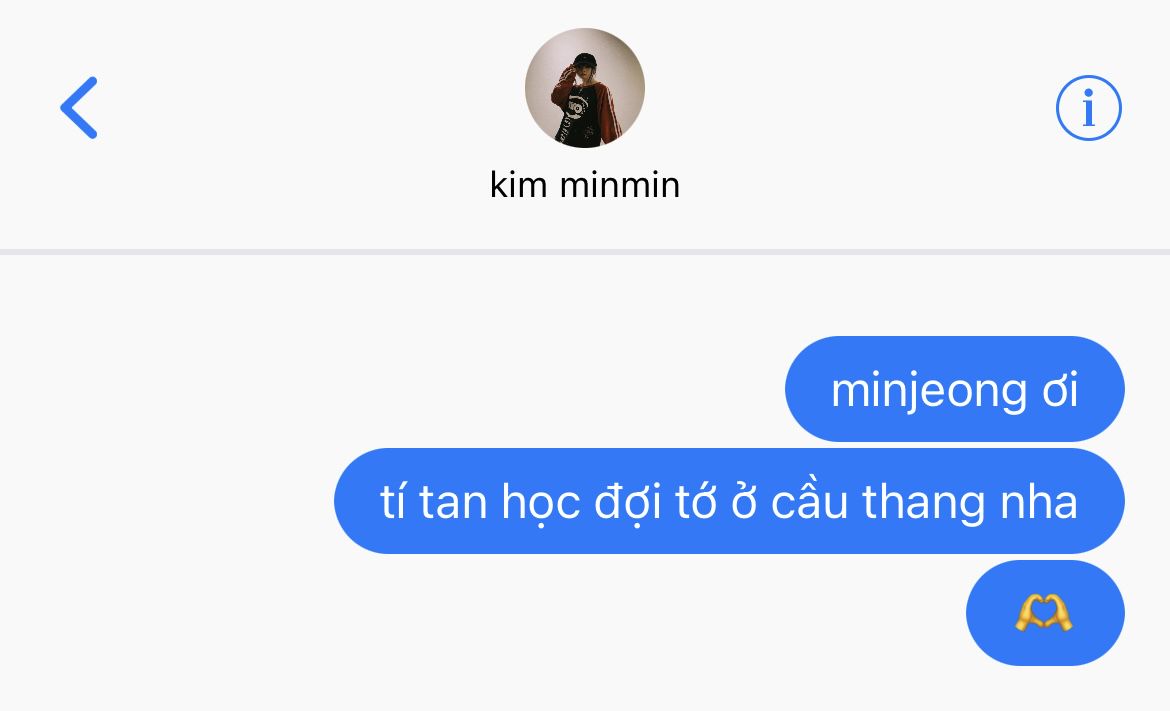Open kim minmin's profile picture
Screen dimensions: 1170x711
[x=585, y=88]
